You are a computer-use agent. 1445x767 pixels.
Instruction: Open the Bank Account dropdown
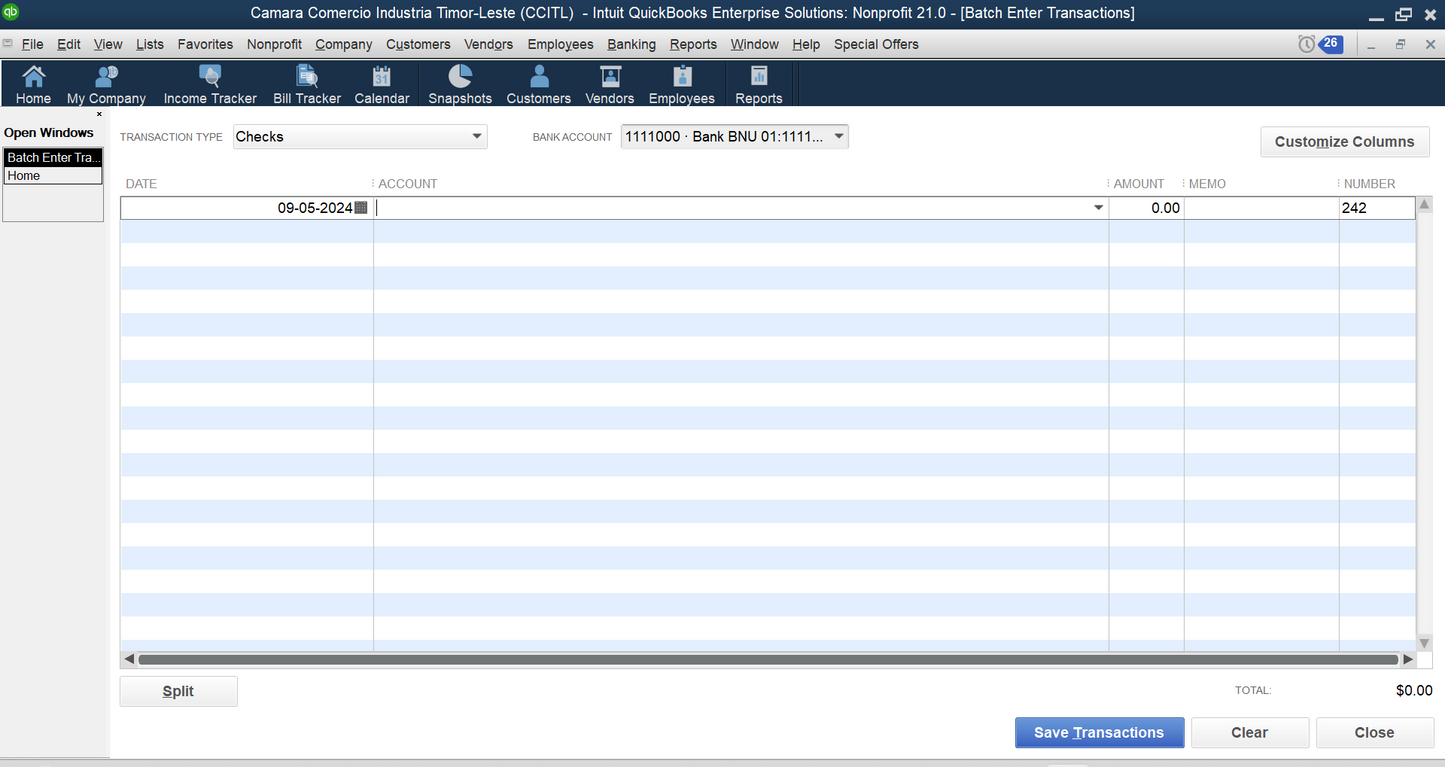[838, 137]
